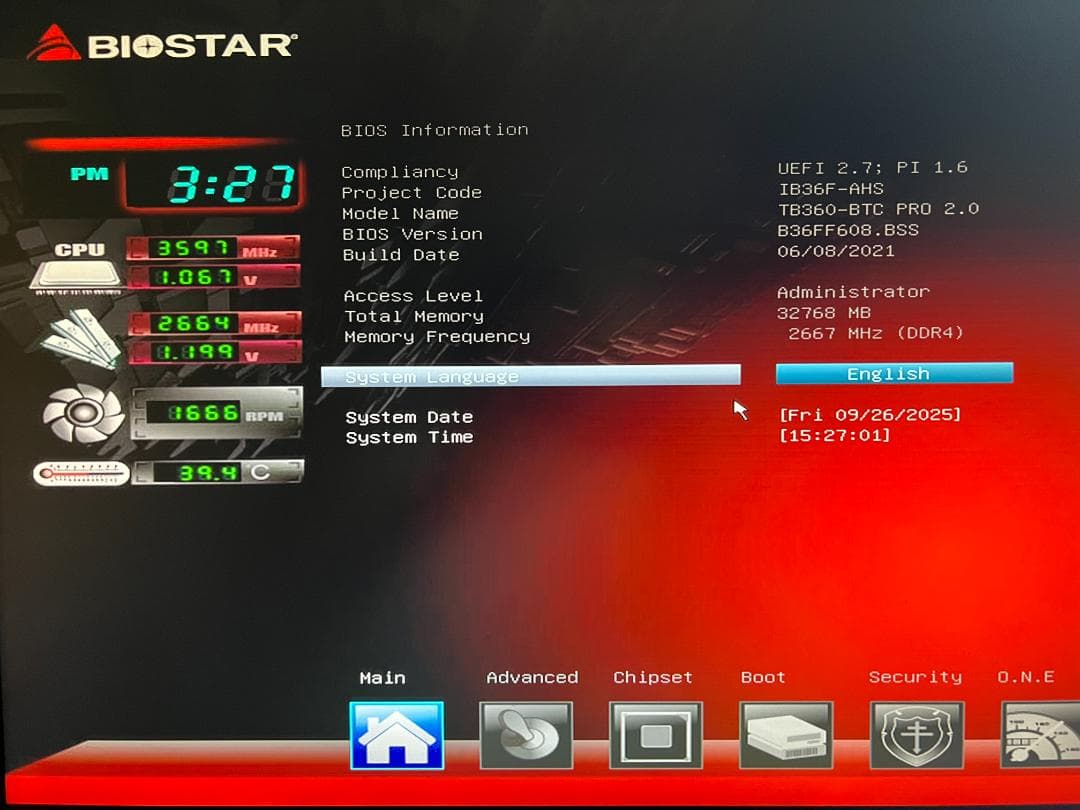Select the Security tab label
Viewport: 1080px width, 810px height.
[915, 677]
